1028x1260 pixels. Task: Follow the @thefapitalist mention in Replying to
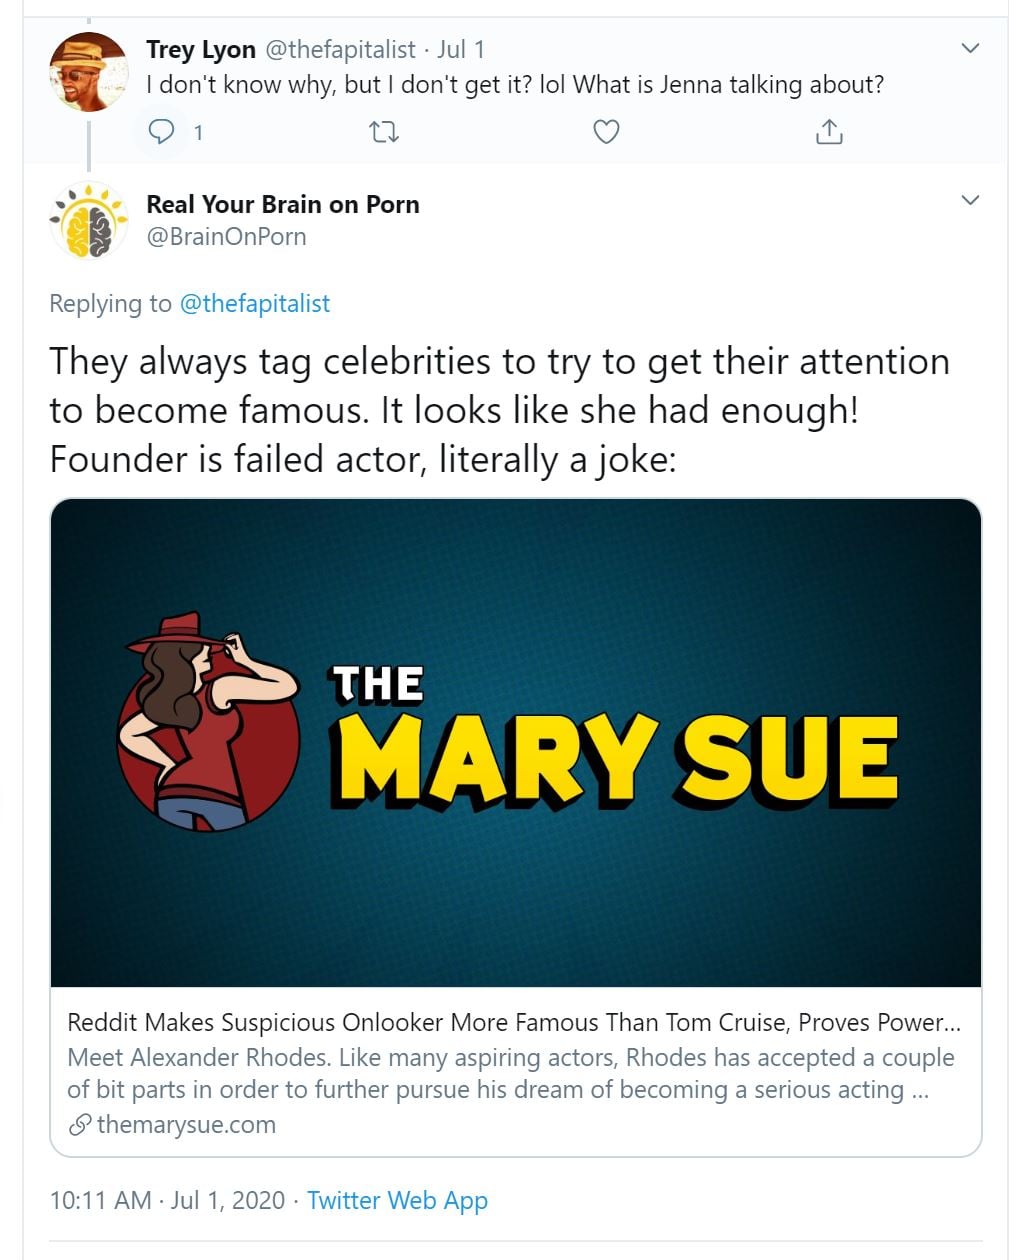254,304
